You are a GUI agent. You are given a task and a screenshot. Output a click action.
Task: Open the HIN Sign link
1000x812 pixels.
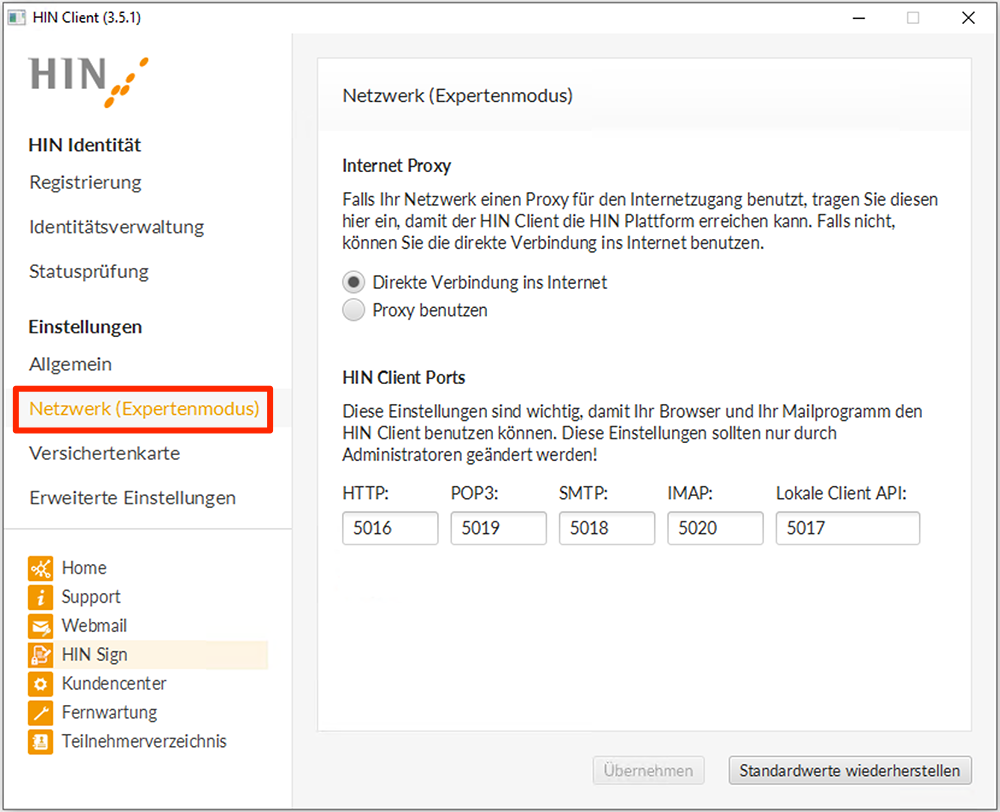pyautogui.click(x=94, y=654)
